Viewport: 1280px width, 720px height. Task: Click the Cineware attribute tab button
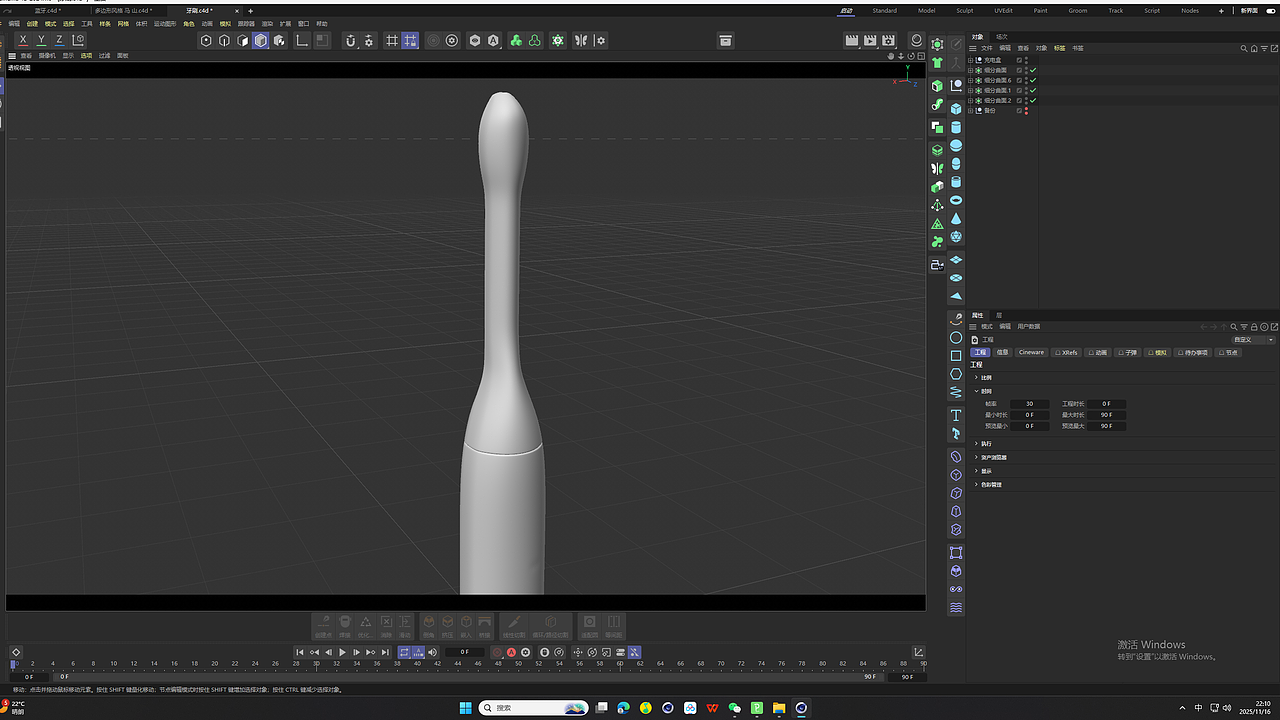(1031, 352)
